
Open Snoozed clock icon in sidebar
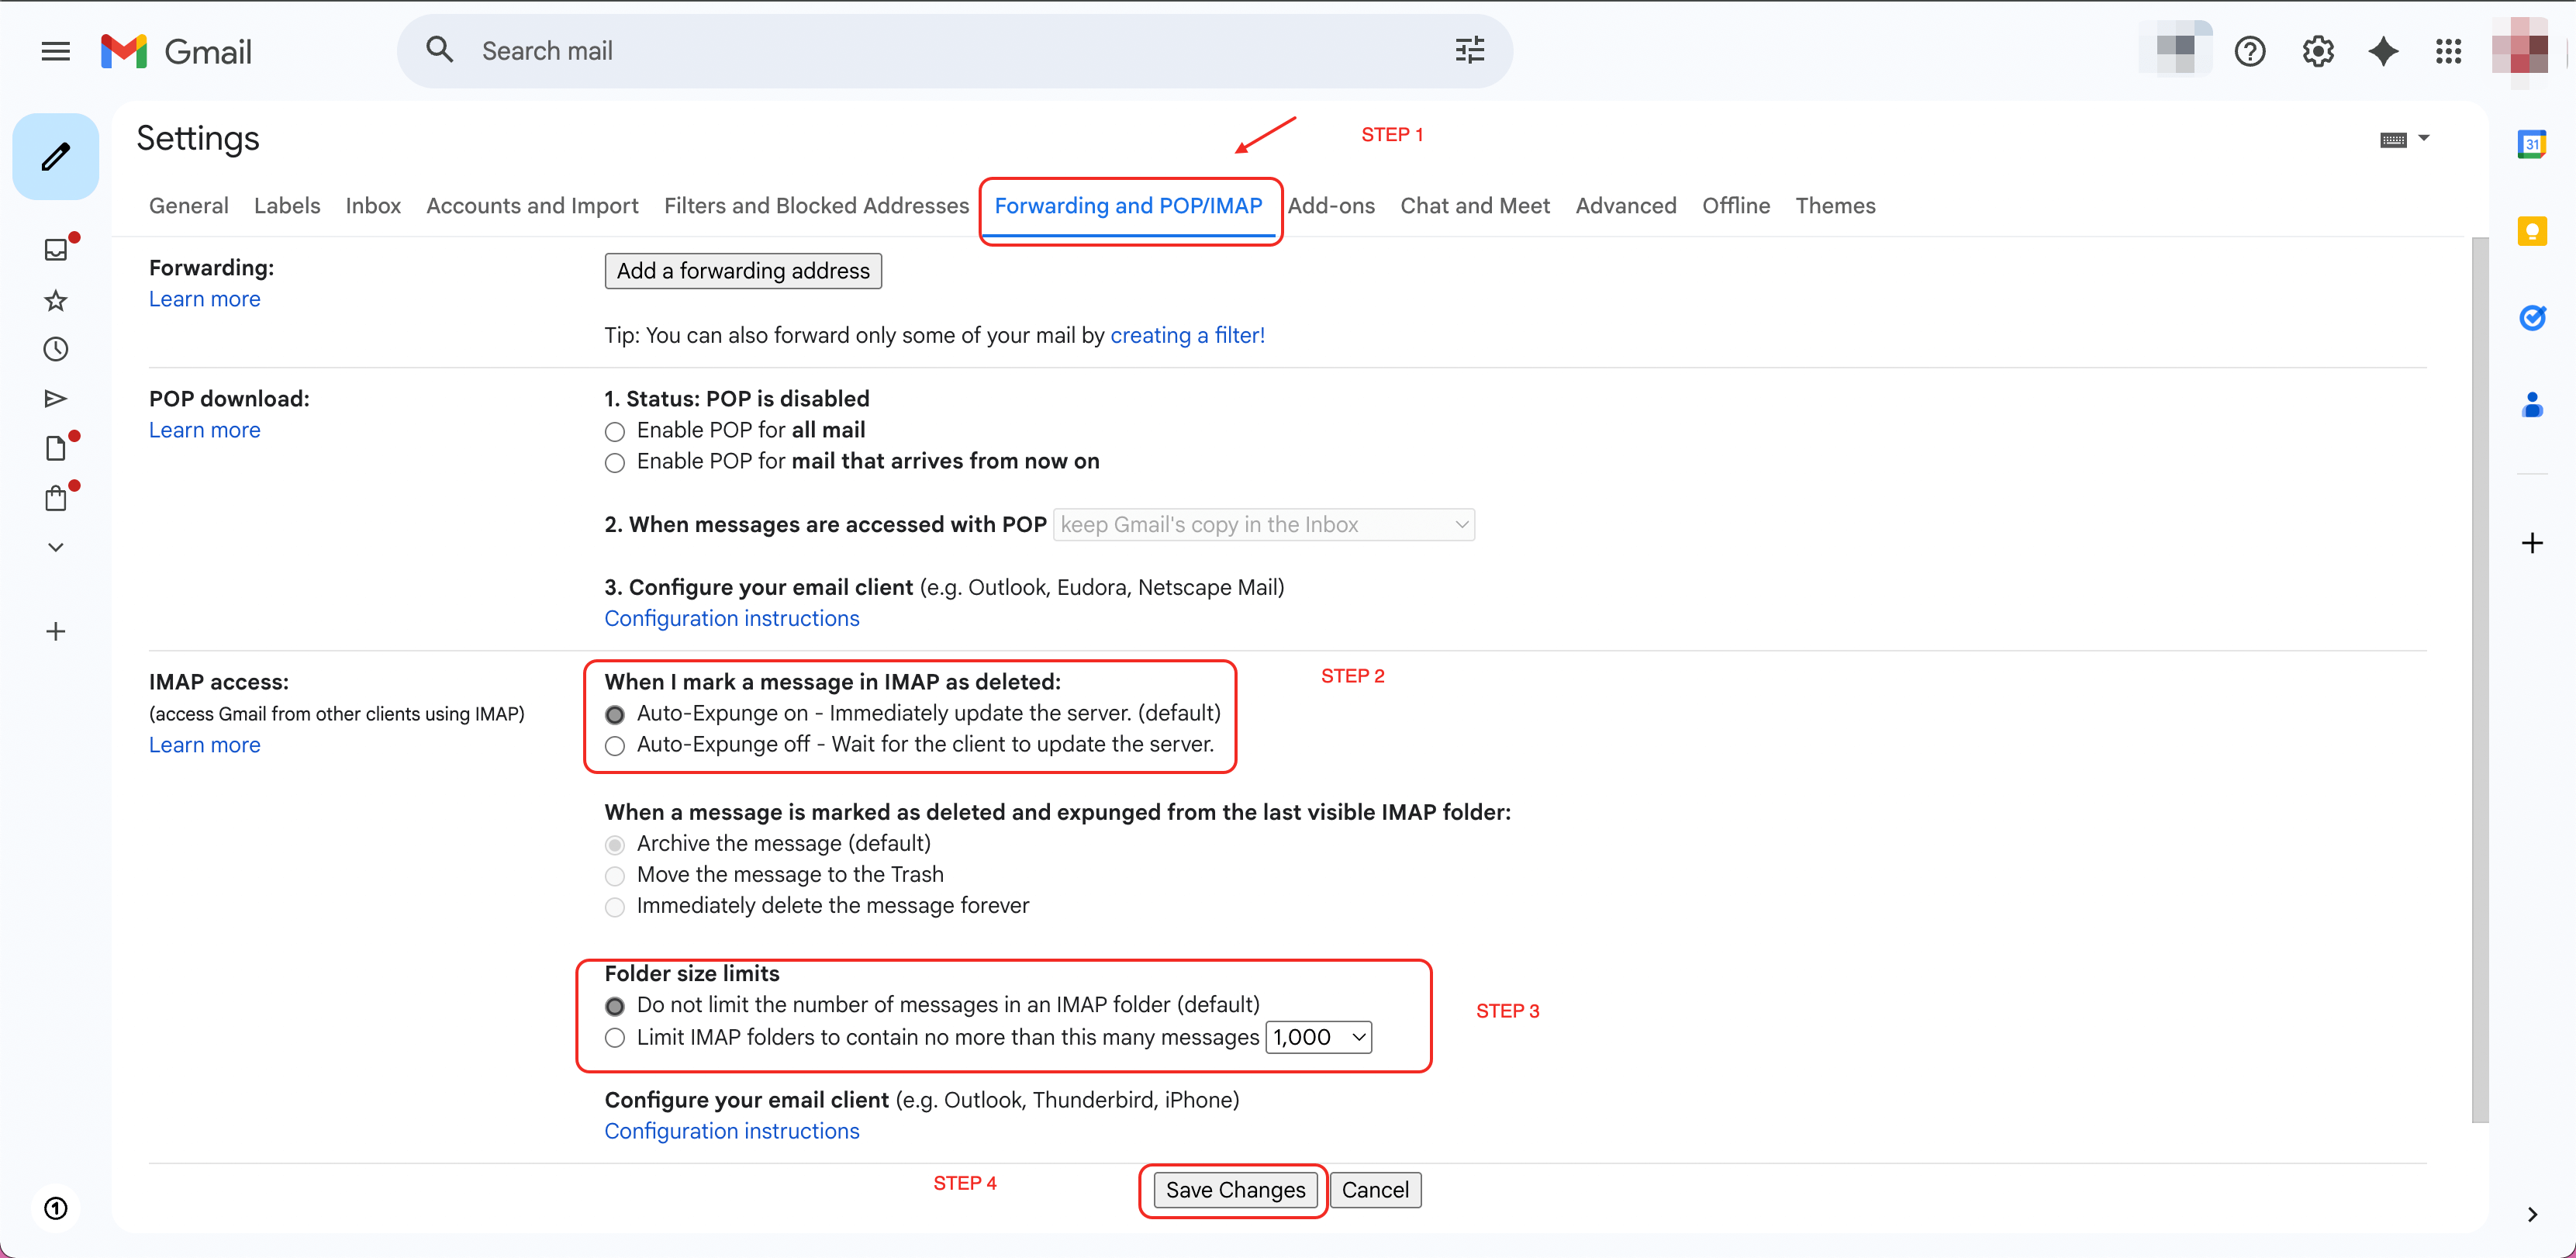pyautogui.click(x=56, y=349)
